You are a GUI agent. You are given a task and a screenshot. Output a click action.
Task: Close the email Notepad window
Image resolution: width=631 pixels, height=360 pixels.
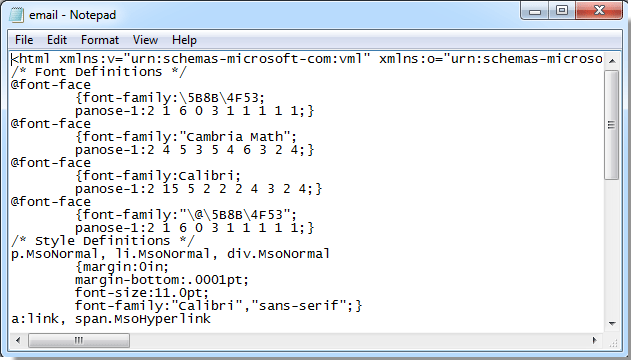[x=599, y=11]
